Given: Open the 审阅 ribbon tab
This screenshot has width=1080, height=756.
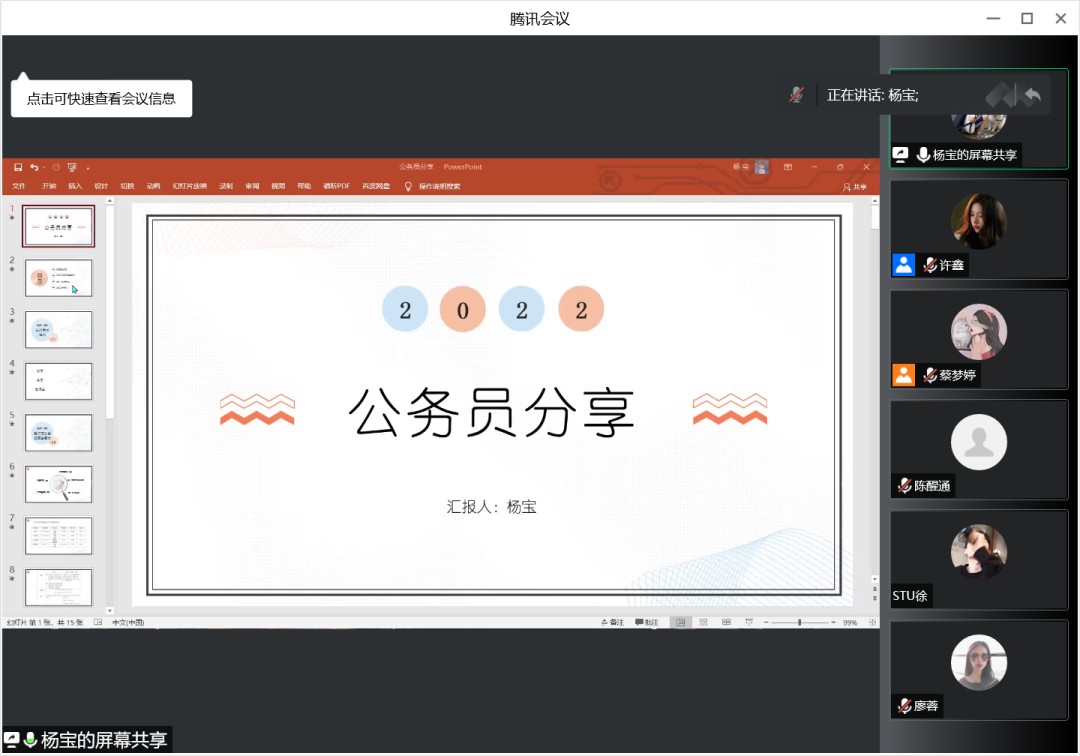Looking at the screenshot, I should [x=252, y=186].
